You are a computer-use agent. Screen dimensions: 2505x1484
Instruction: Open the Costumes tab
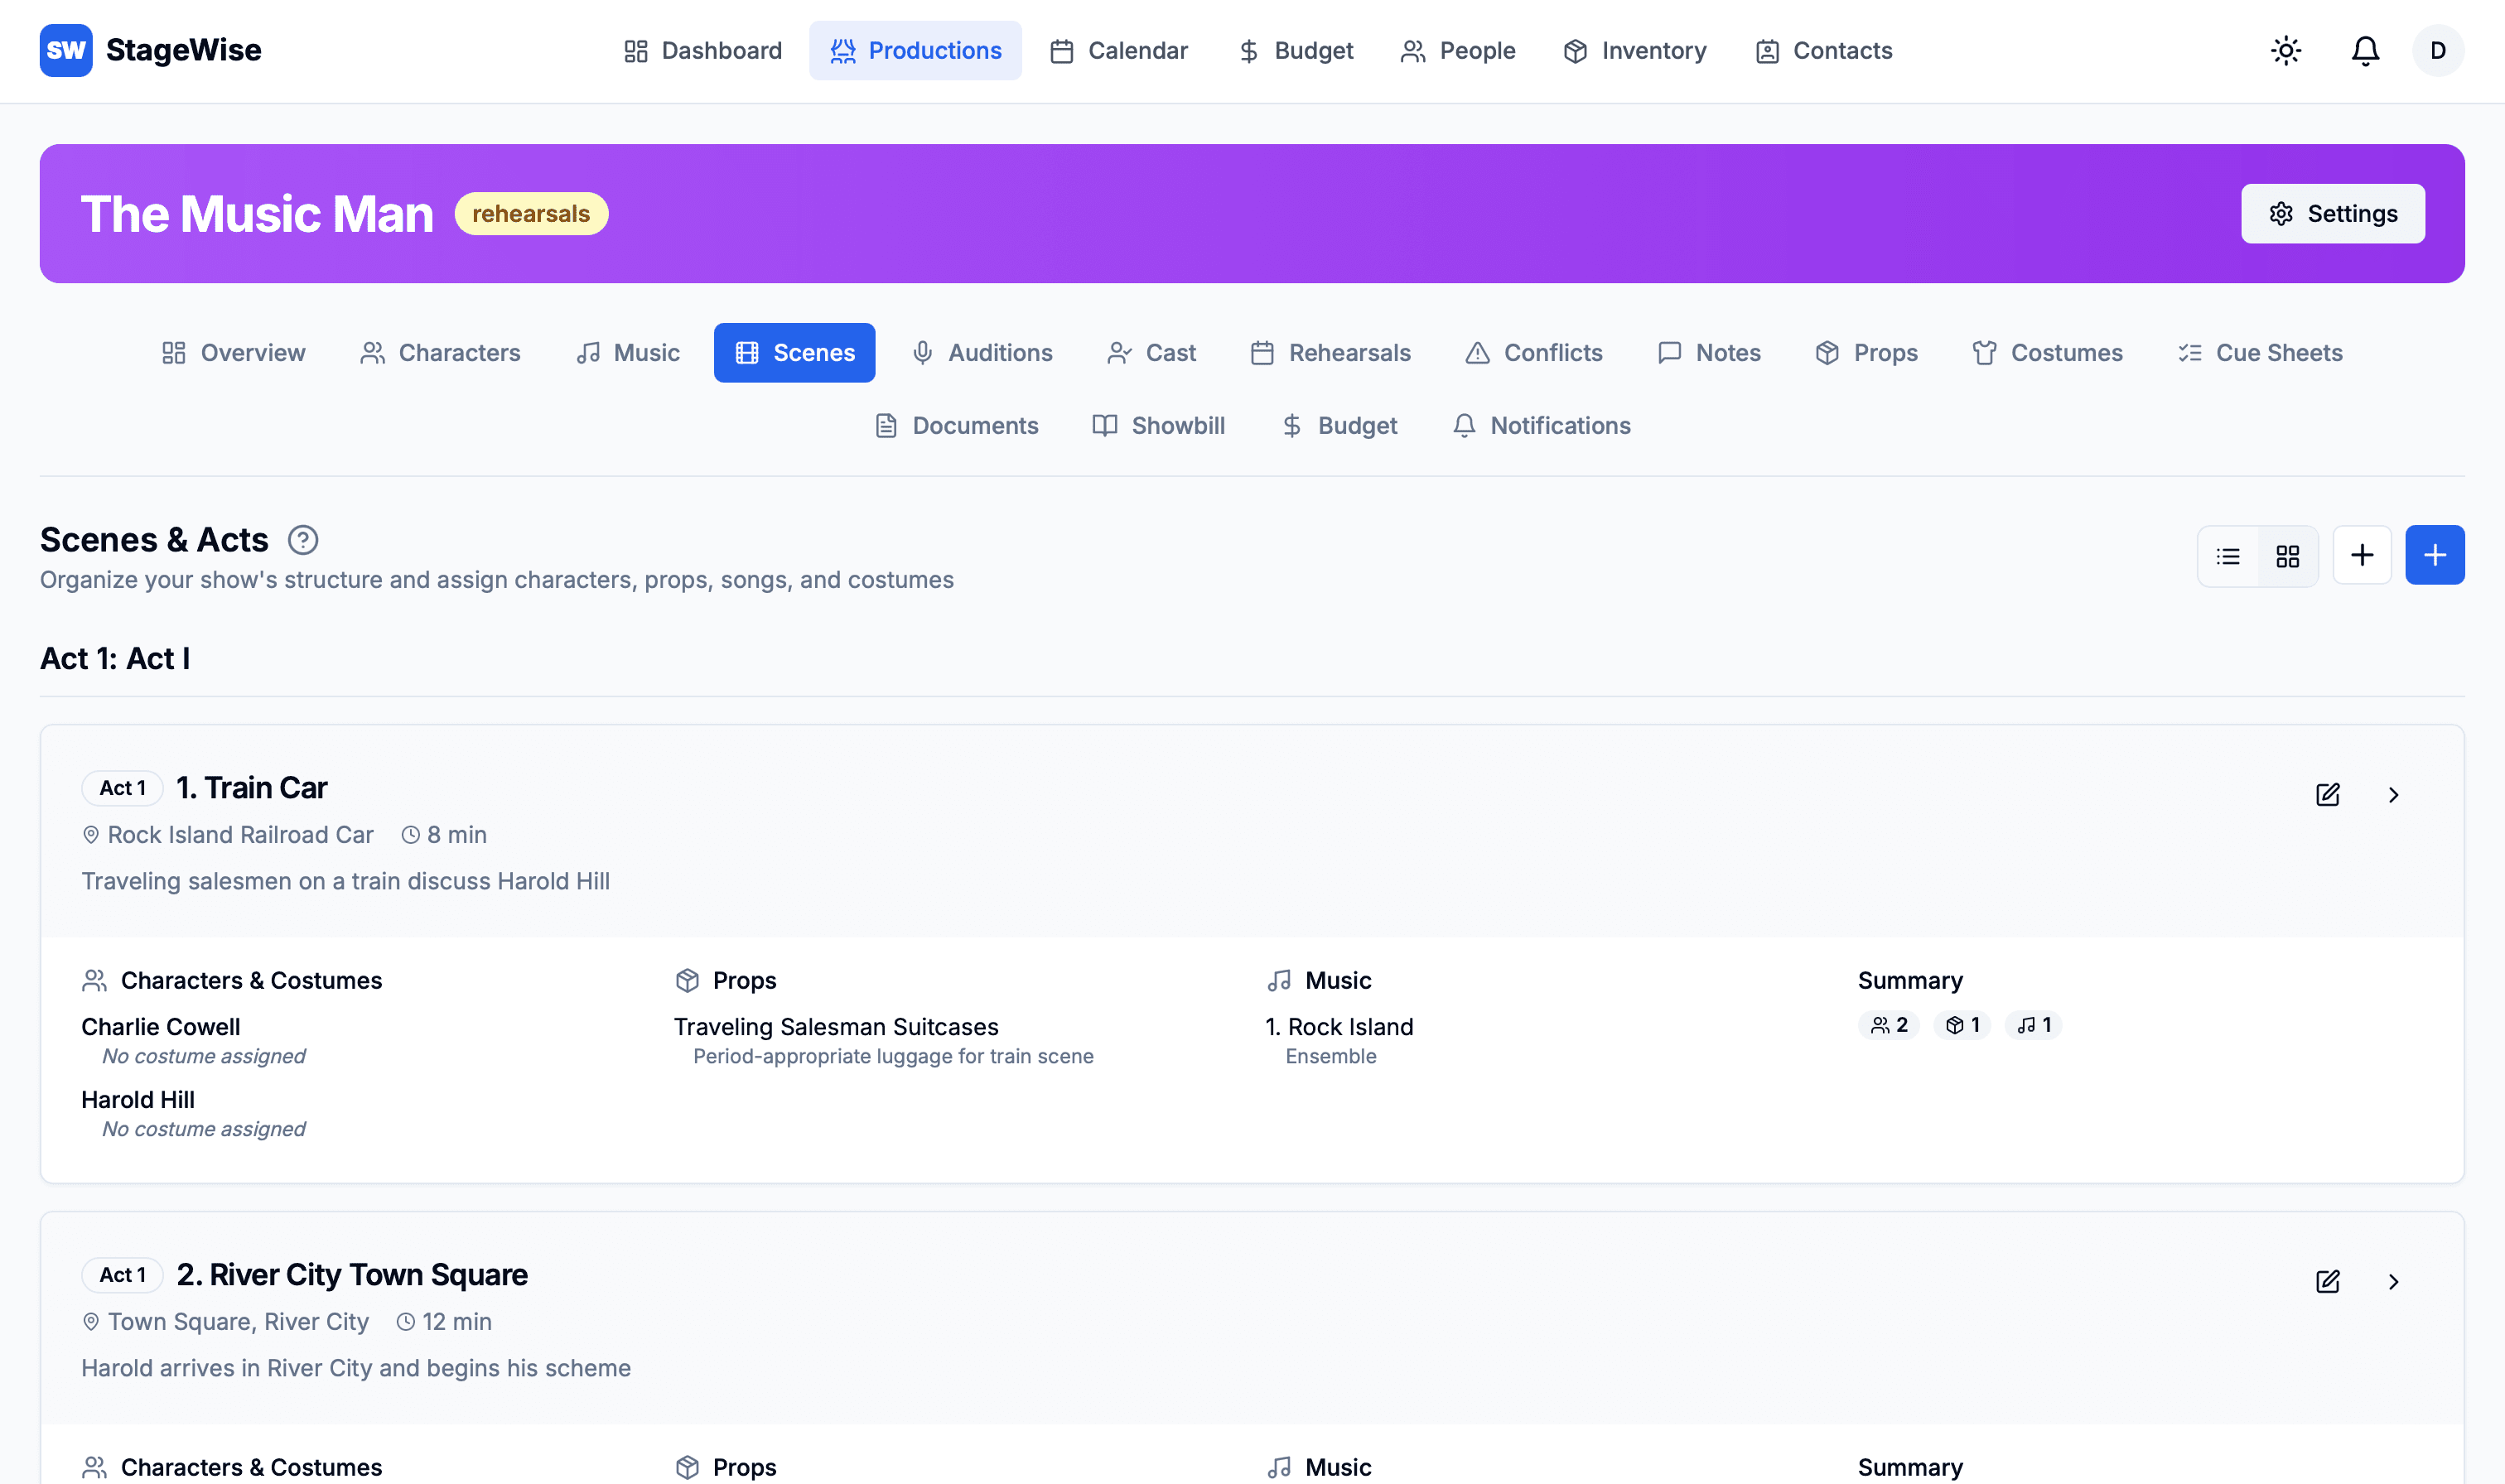(x=2047, y=353)
